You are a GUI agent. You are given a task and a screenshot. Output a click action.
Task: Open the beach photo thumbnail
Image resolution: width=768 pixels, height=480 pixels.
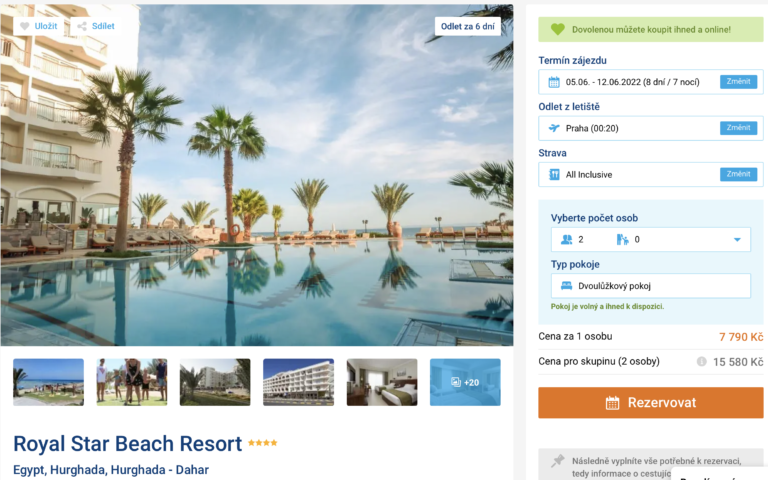coord(48,382)
